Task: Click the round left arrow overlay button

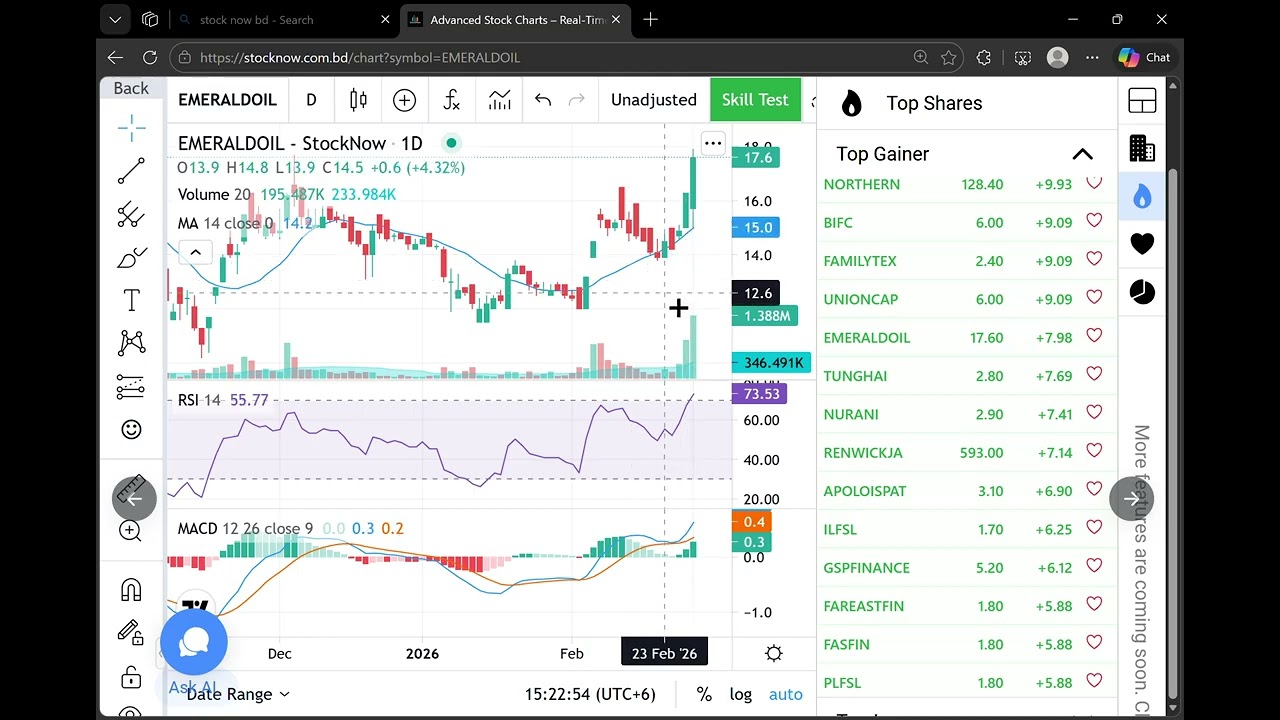Action: [x=134, y=498]
